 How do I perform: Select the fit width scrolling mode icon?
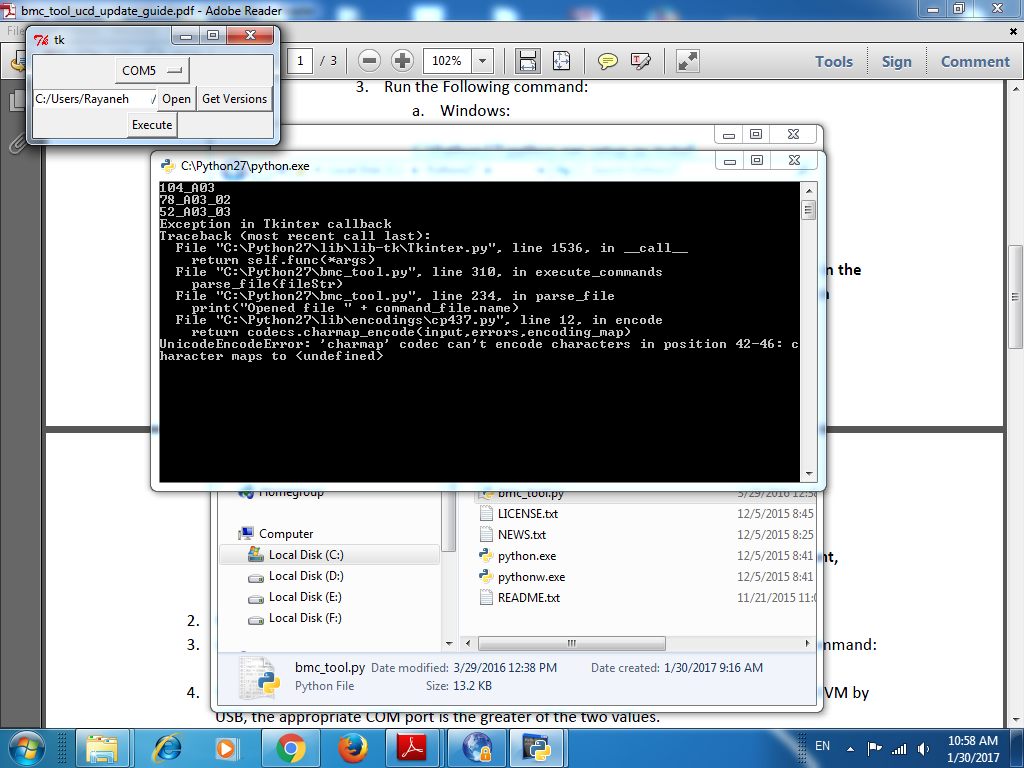pyautogui.click(x=527, y=61)
